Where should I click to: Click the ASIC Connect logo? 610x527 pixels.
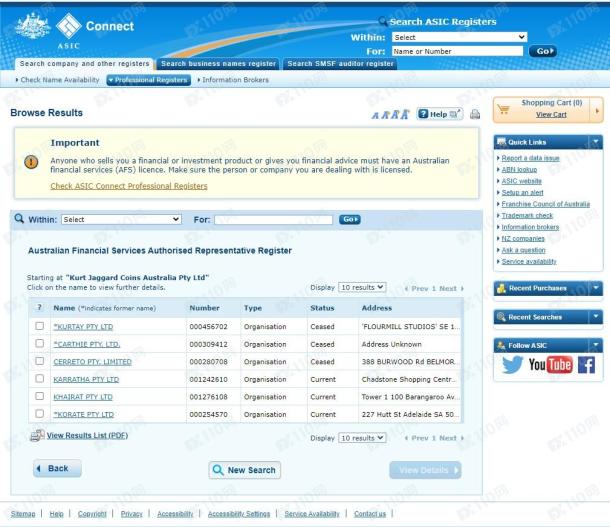pyautogui.click(x=74, y=30)
